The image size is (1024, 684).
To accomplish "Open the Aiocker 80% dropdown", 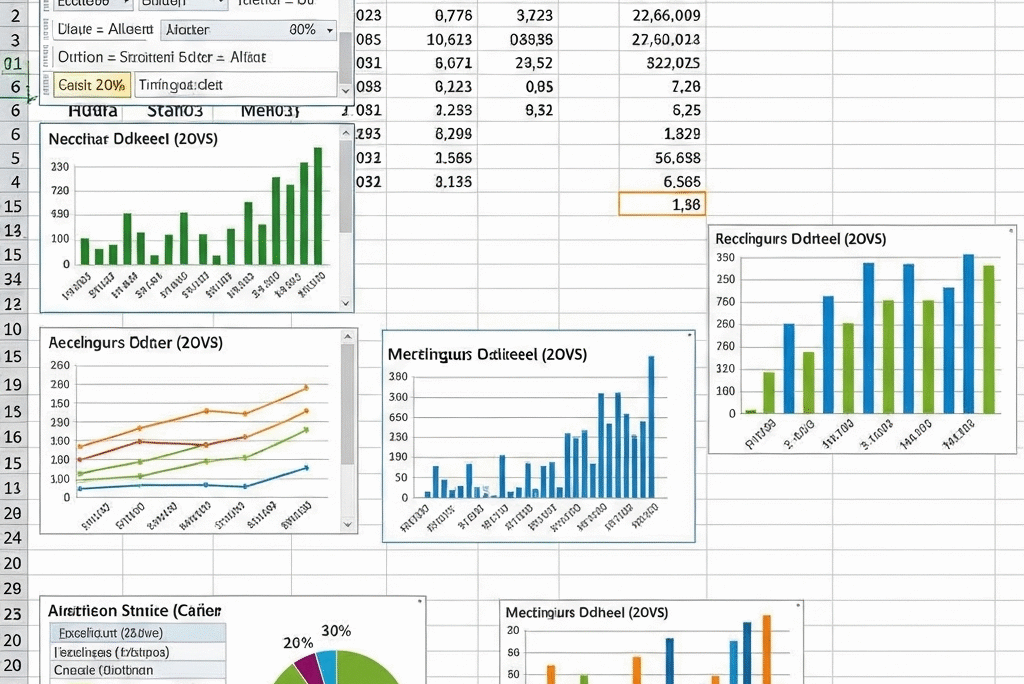I will tap(249, 30).
